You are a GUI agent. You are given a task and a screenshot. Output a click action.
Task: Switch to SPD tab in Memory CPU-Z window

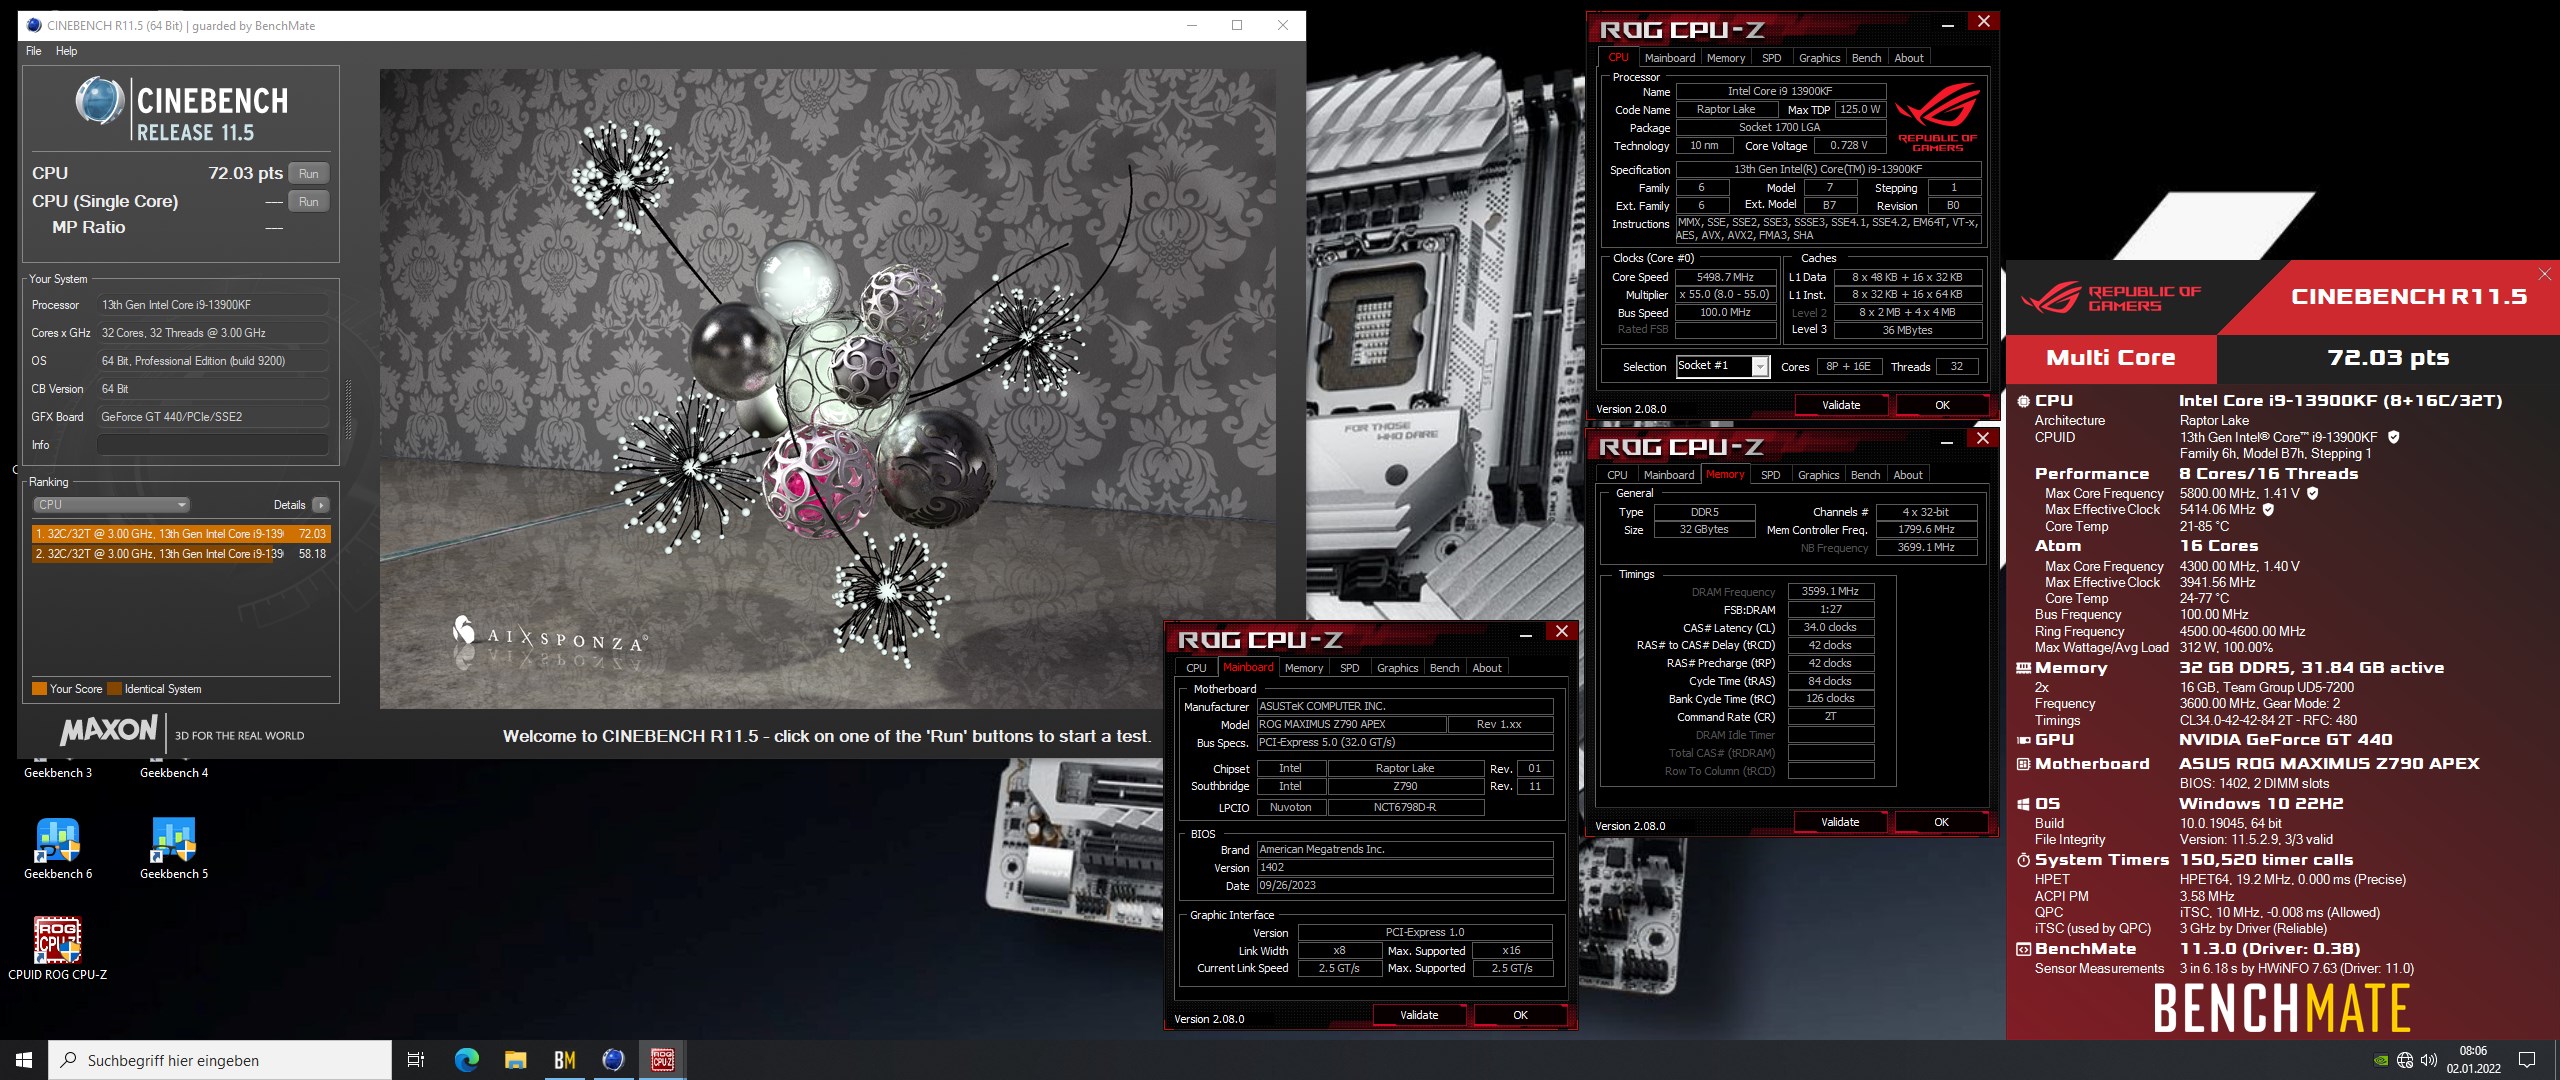[1770, 475]
